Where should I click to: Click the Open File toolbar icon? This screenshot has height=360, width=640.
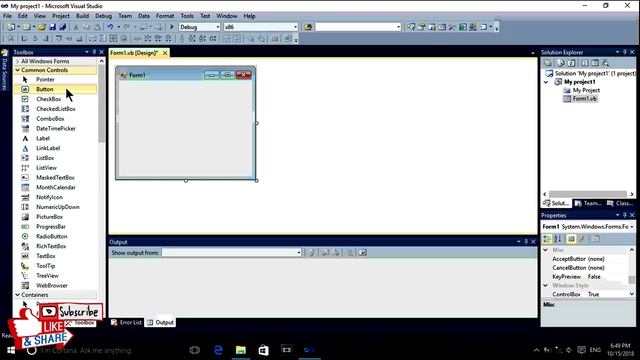pos(42,27)
